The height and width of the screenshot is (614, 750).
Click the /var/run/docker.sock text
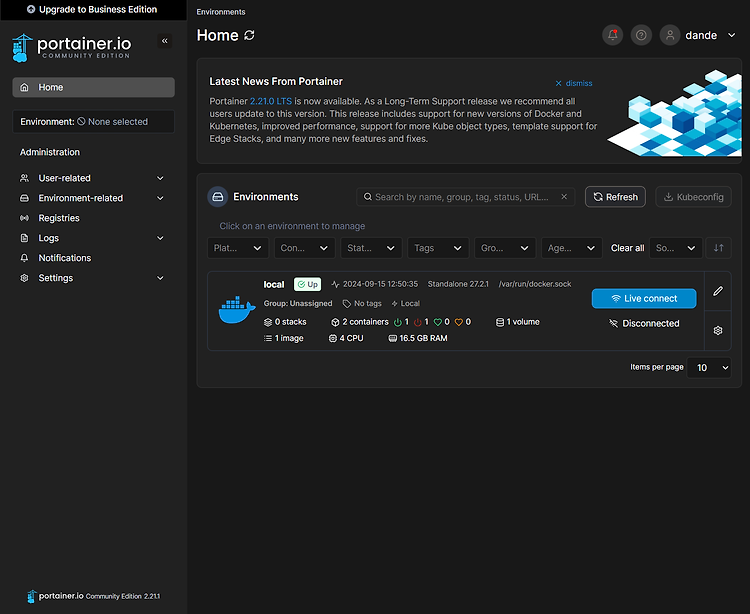pyautogui.click(x=535, y=284)
